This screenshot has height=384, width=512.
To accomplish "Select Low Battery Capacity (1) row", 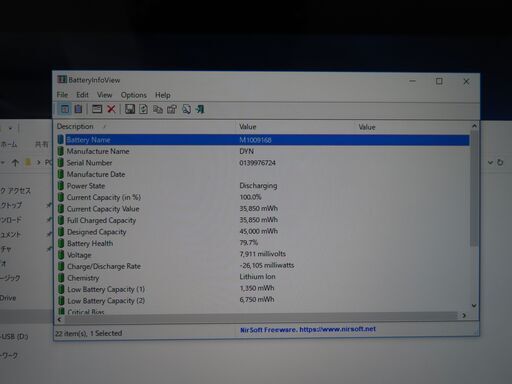I will point(263,289).
